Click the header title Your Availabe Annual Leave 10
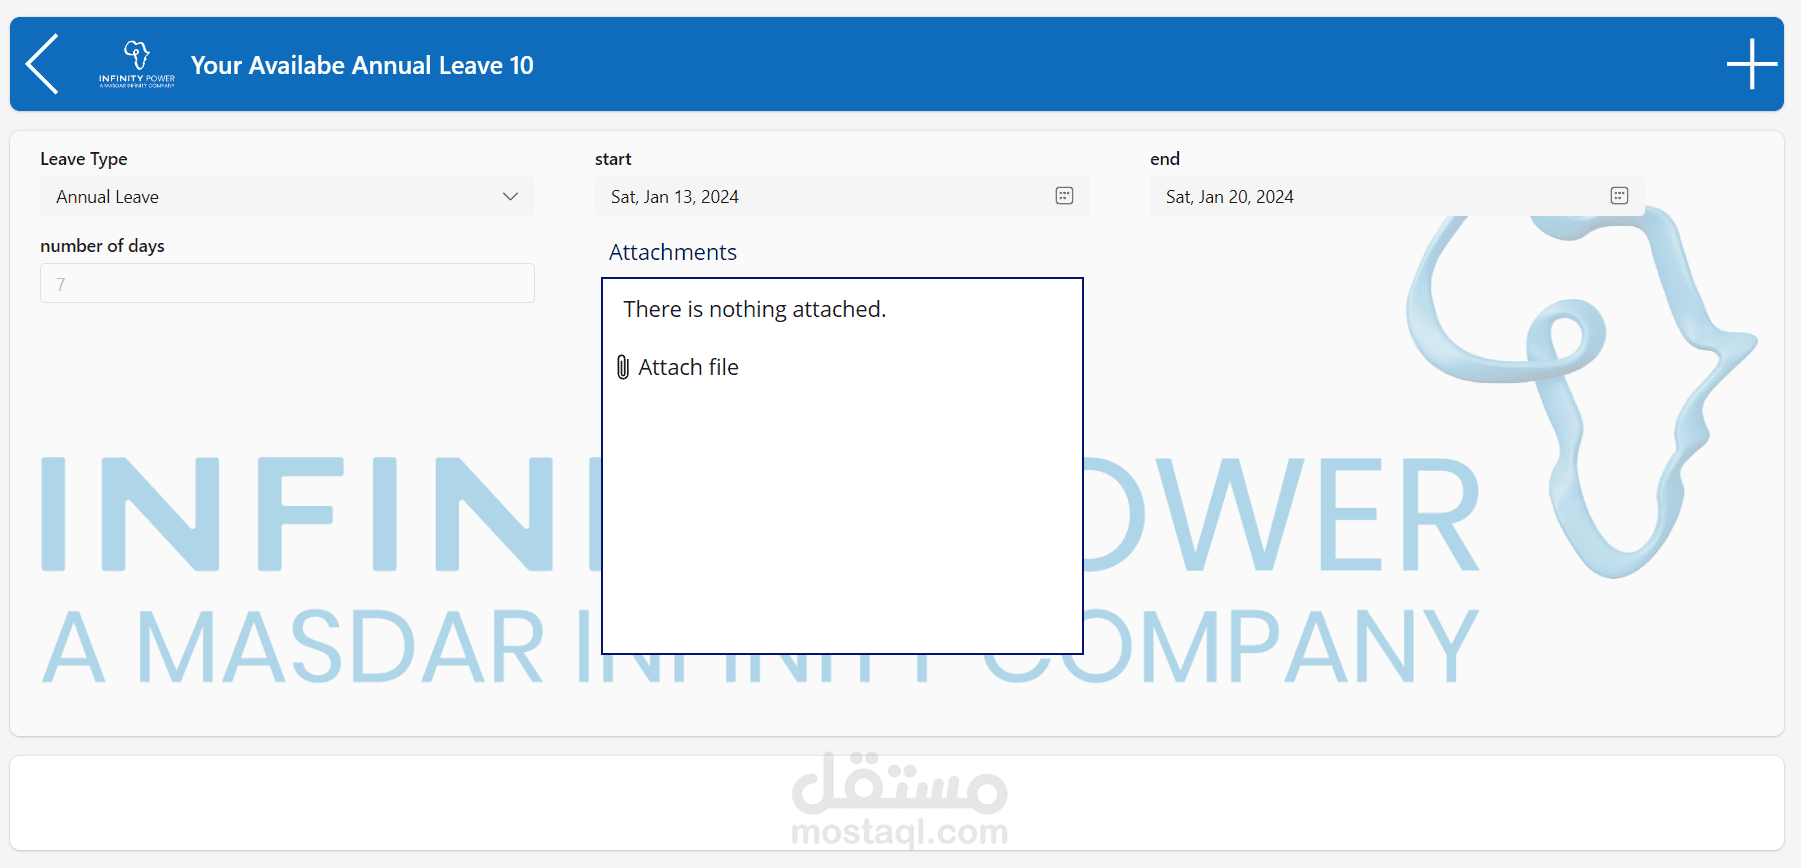This screenshot has height=868, width=1801. click(362, 65)
